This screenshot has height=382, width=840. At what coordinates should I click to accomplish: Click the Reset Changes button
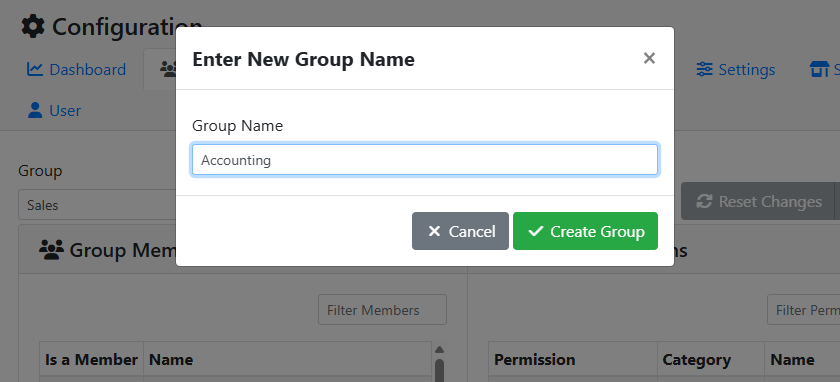click(758, 201)
